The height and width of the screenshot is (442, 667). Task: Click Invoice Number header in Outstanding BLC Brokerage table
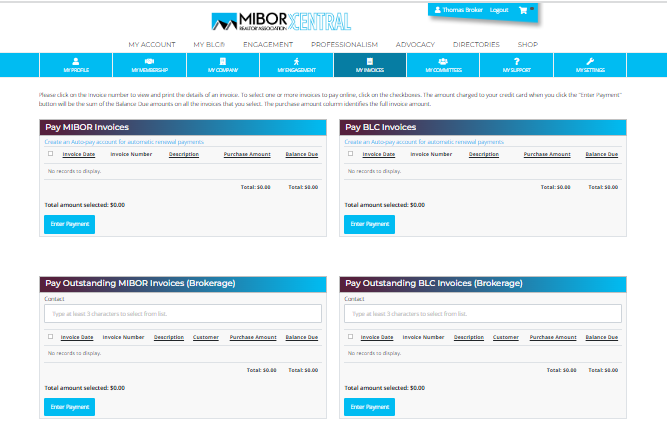pos(423,337)
